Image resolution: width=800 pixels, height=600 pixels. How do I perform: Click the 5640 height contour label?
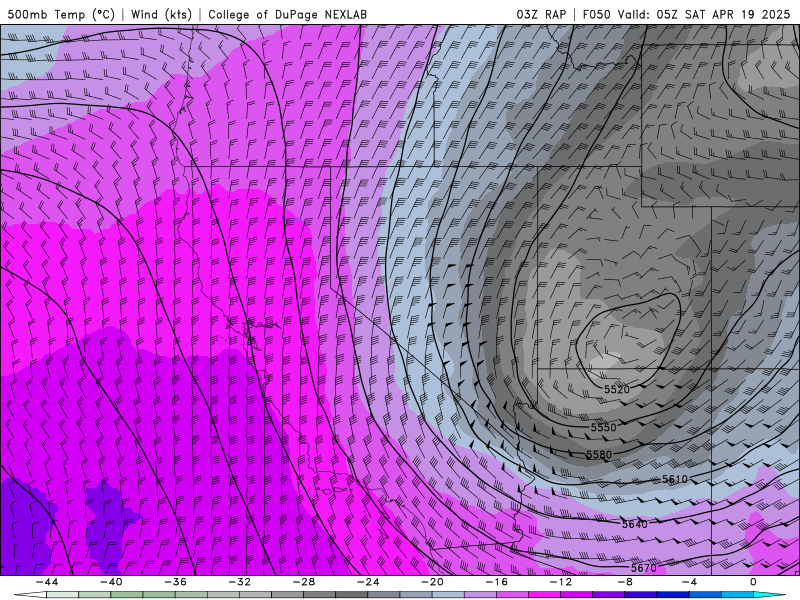pos(635,524)
